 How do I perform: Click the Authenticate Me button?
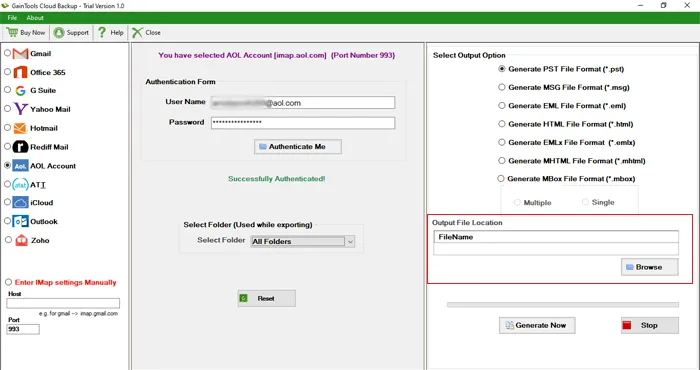tap(298, 146)
